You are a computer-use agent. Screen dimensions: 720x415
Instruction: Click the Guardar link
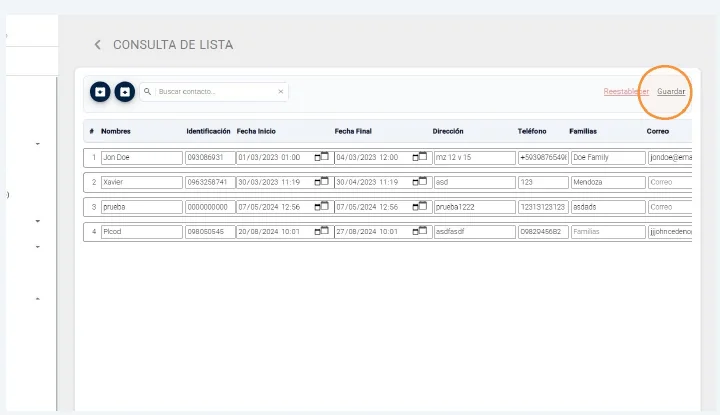pyautogui.click(x=671, y=91)
